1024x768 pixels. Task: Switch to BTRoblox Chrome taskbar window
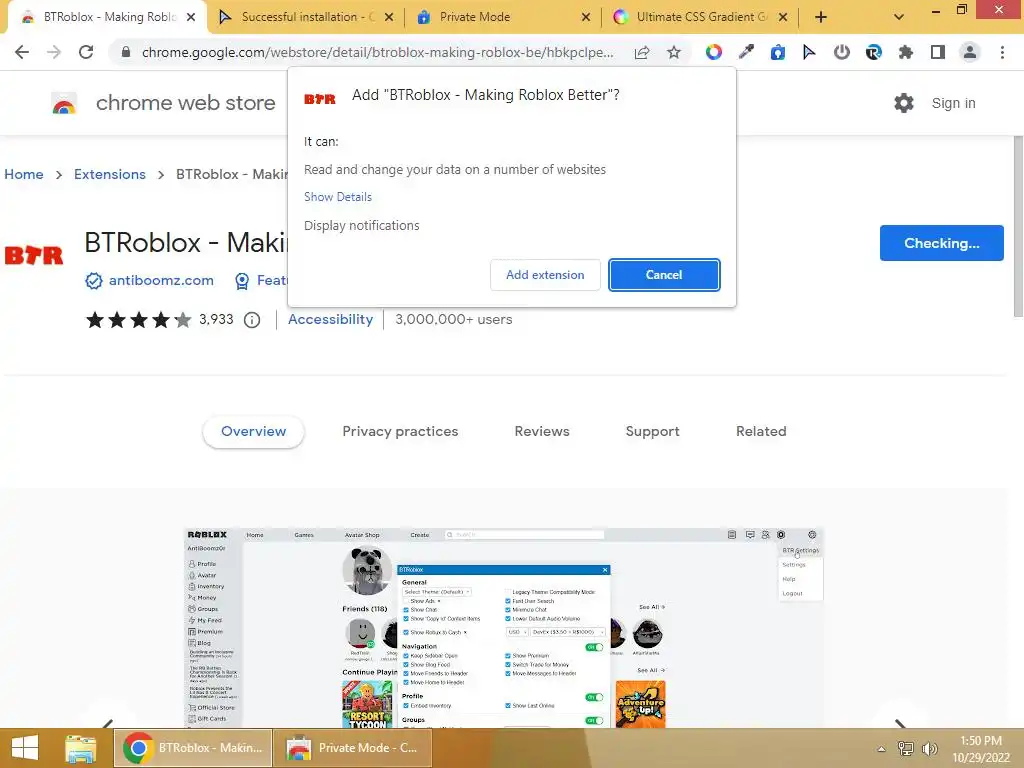[193, 748]
